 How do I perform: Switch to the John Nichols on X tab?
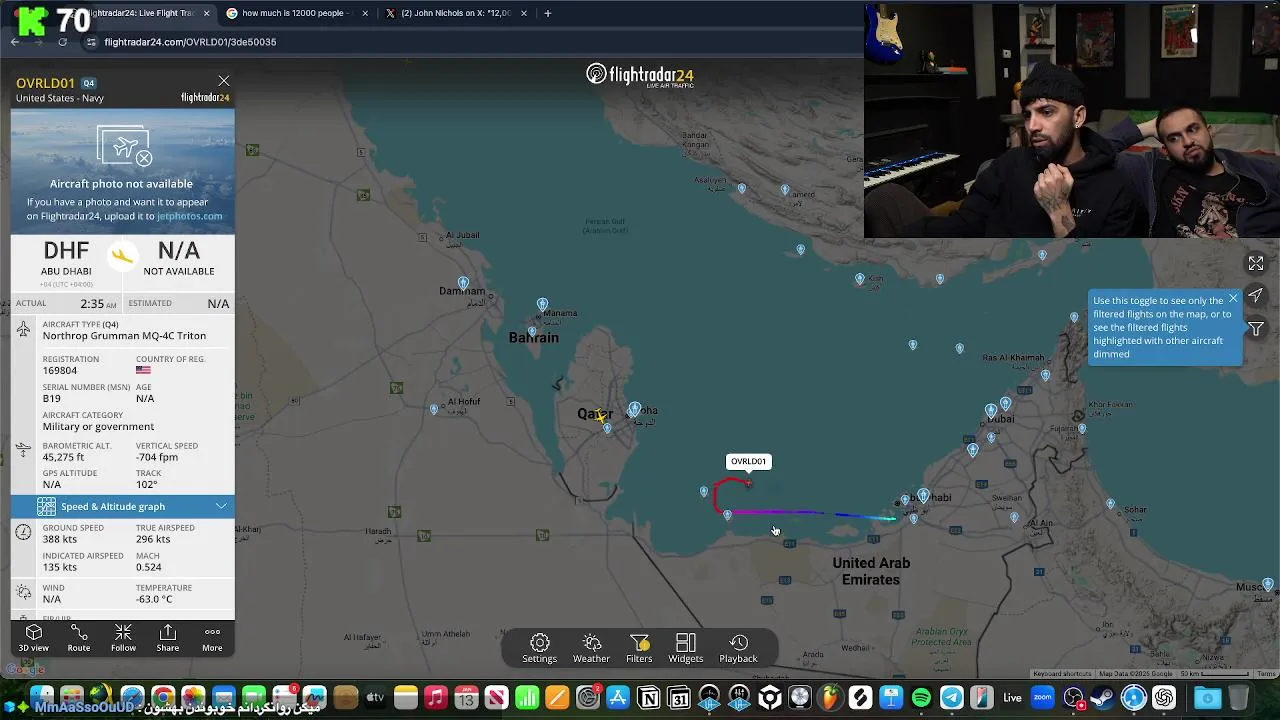(x=456, y=13)
